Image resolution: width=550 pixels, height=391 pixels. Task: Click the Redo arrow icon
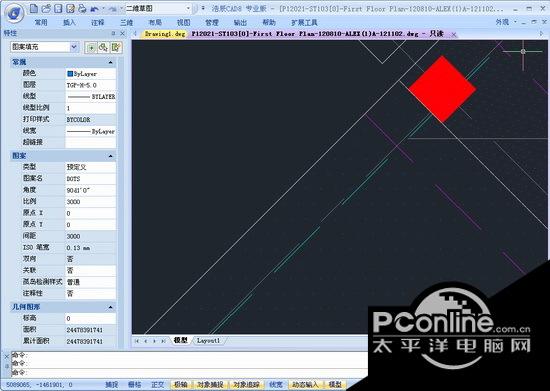pyautogui.click(x=113, y=8)
